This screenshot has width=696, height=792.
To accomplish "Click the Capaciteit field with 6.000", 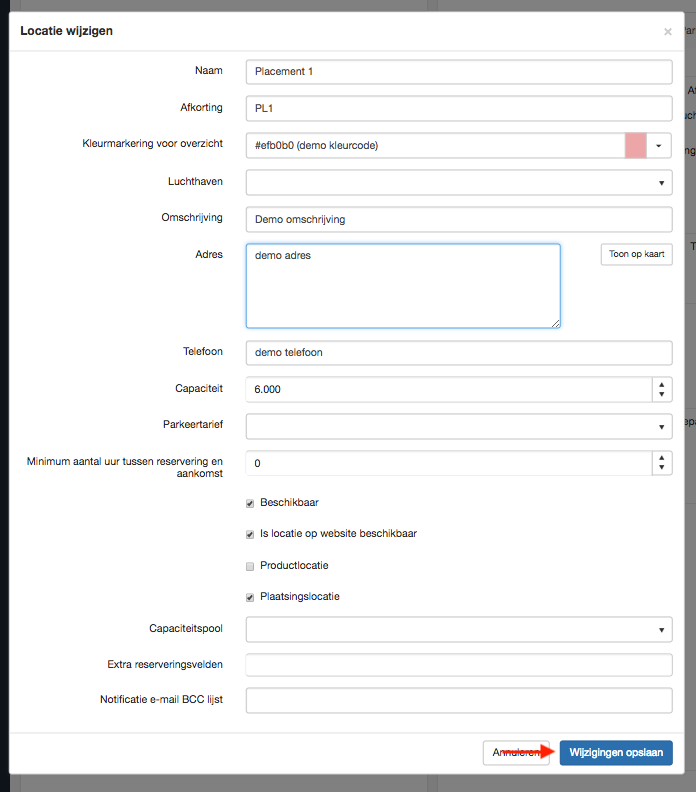I will click(x=449, y=389).
